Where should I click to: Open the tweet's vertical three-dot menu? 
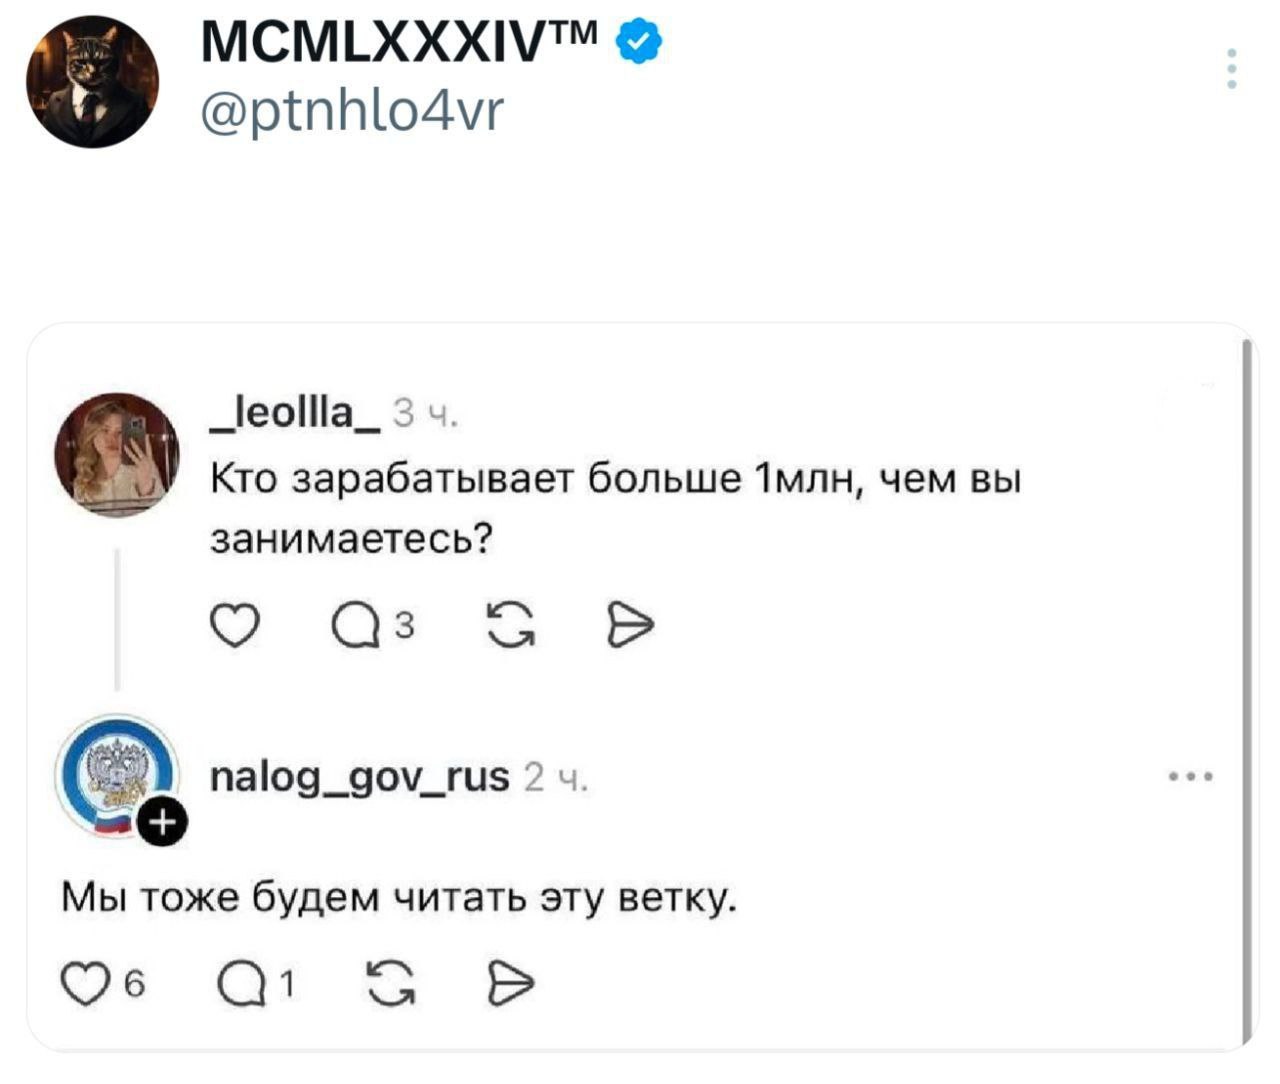point(1232,69)
